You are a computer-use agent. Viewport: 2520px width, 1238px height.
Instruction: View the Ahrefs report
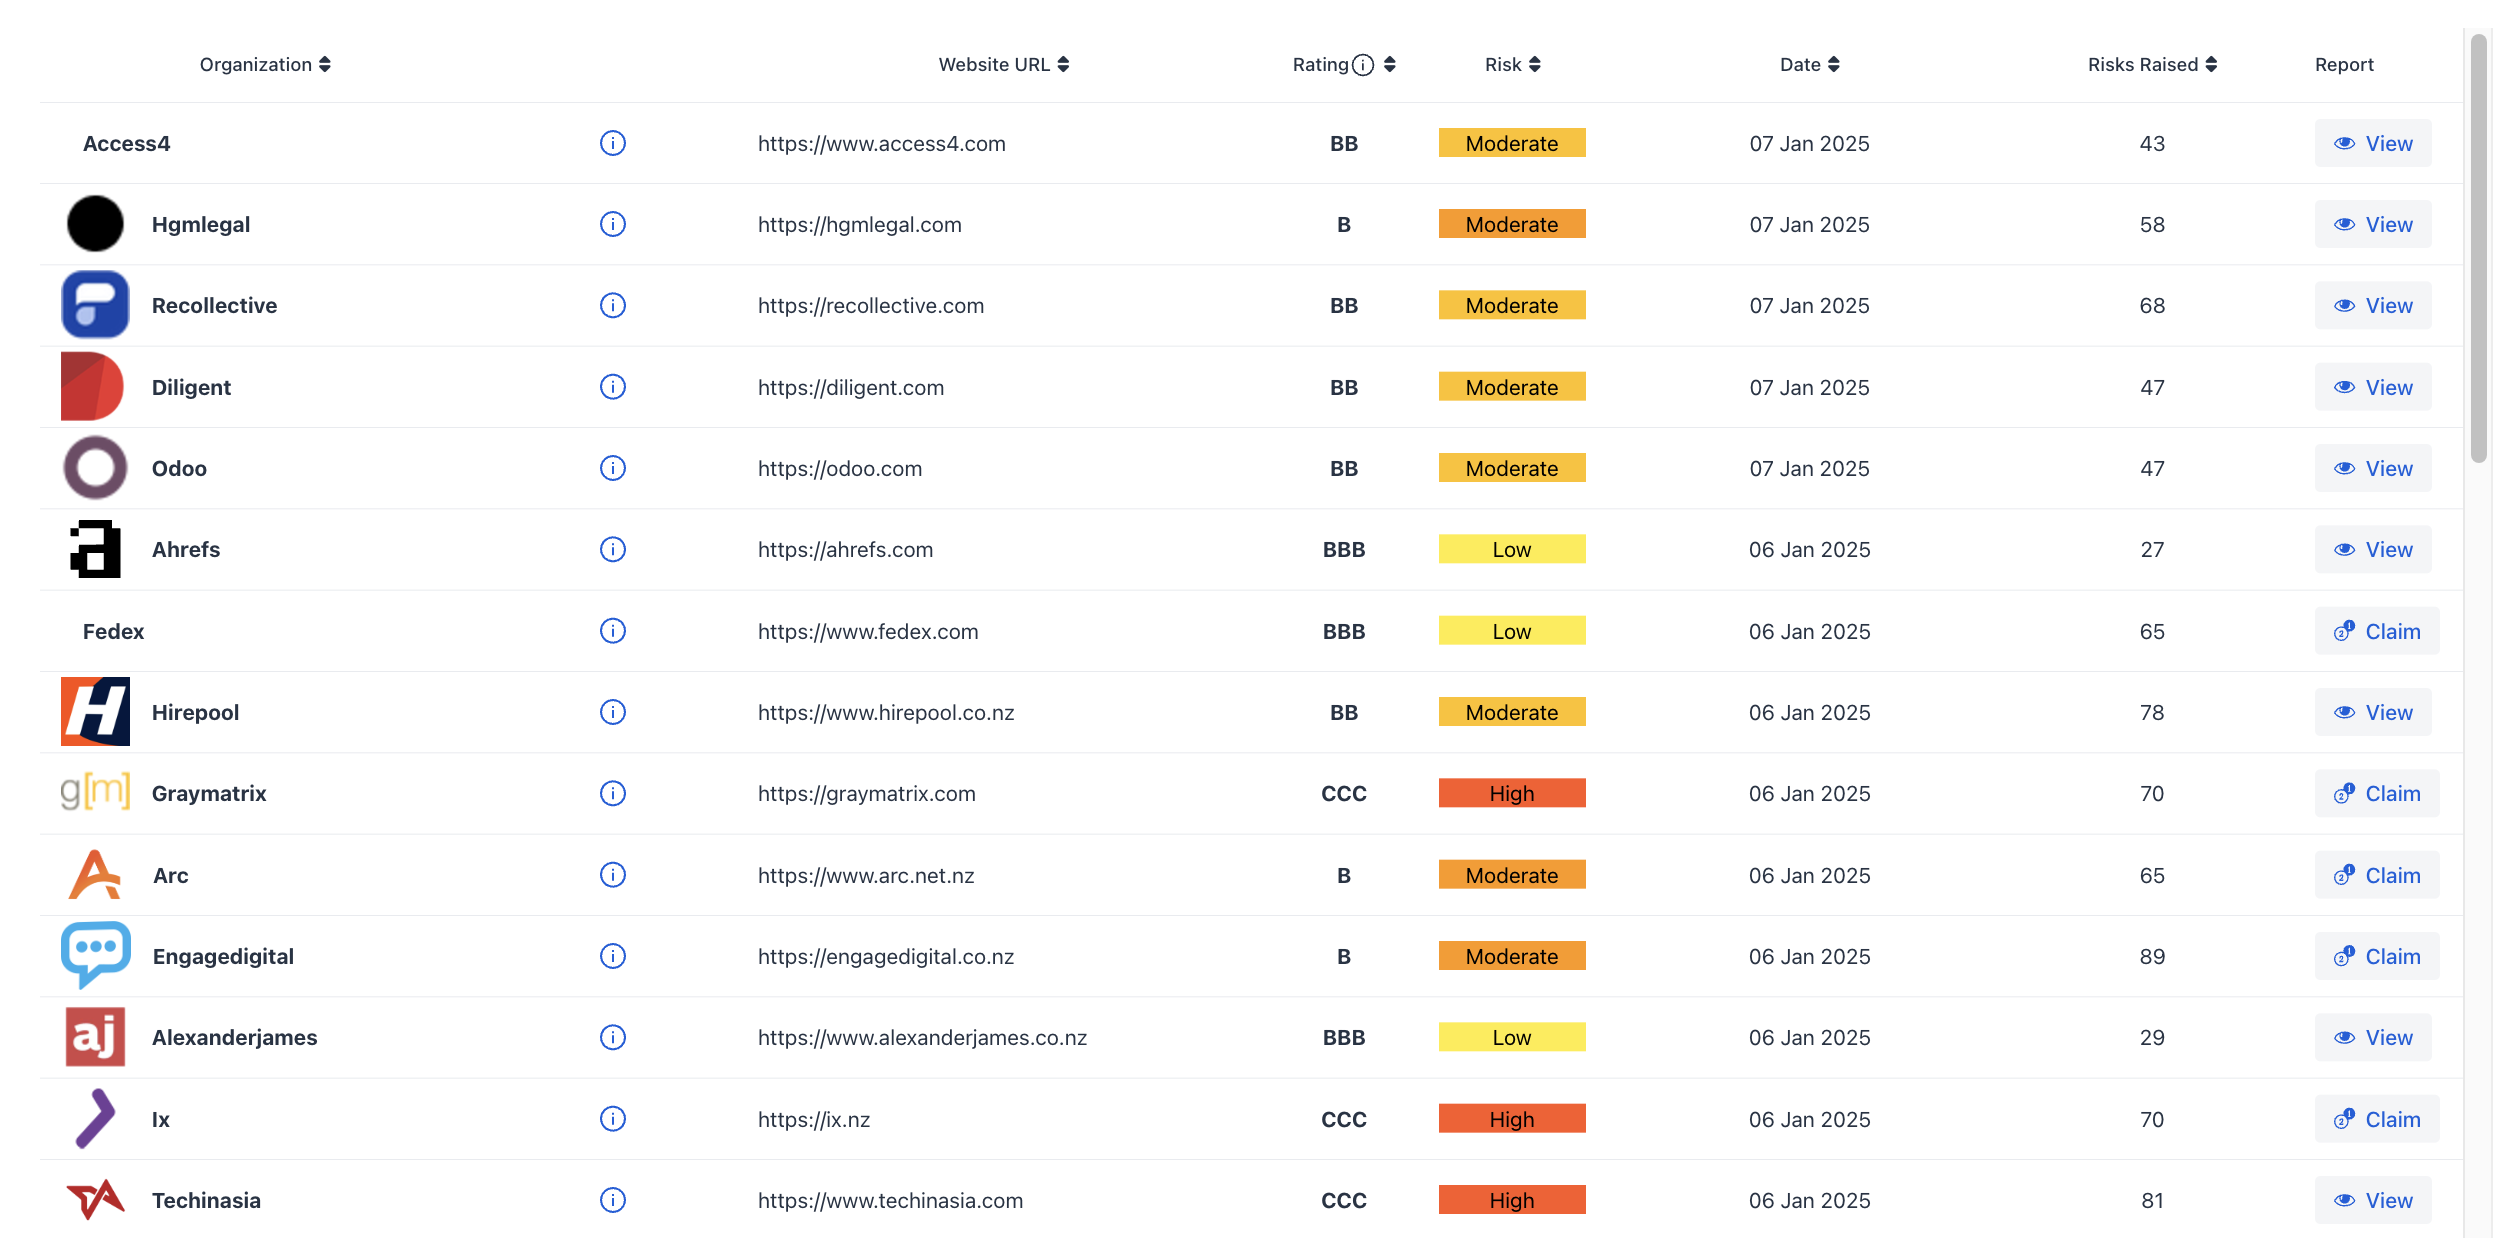[2373, 549]
